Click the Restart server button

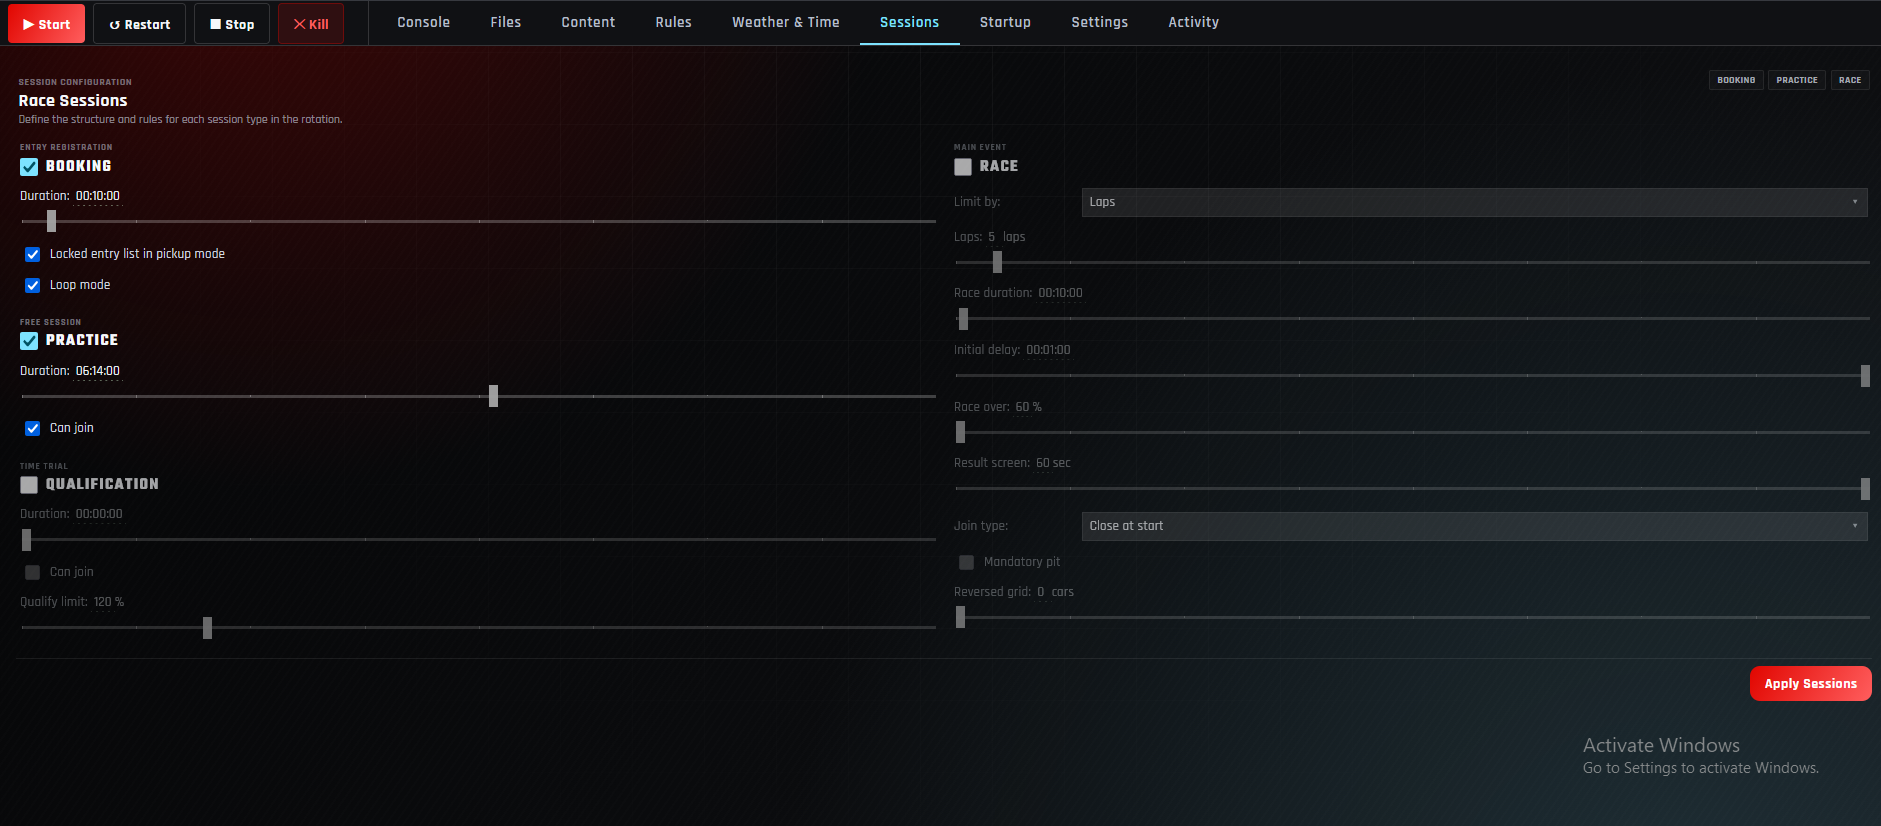tap(139, 24)
